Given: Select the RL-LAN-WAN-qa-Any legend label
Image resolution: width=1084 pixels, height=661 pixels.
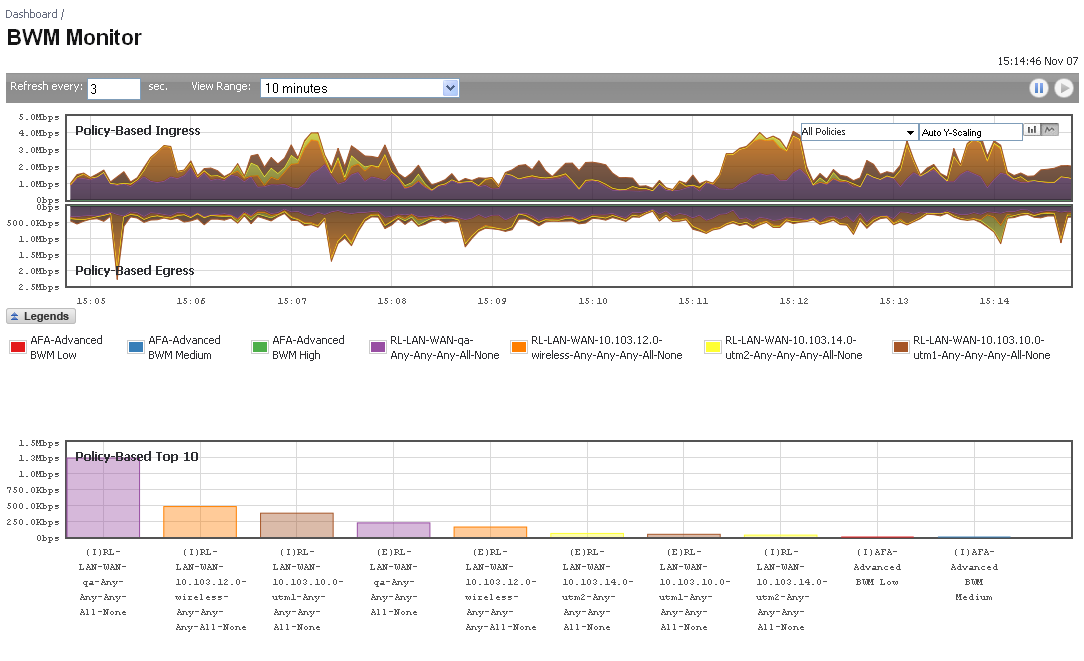Looking at the screenshot, I should (445, 347).
